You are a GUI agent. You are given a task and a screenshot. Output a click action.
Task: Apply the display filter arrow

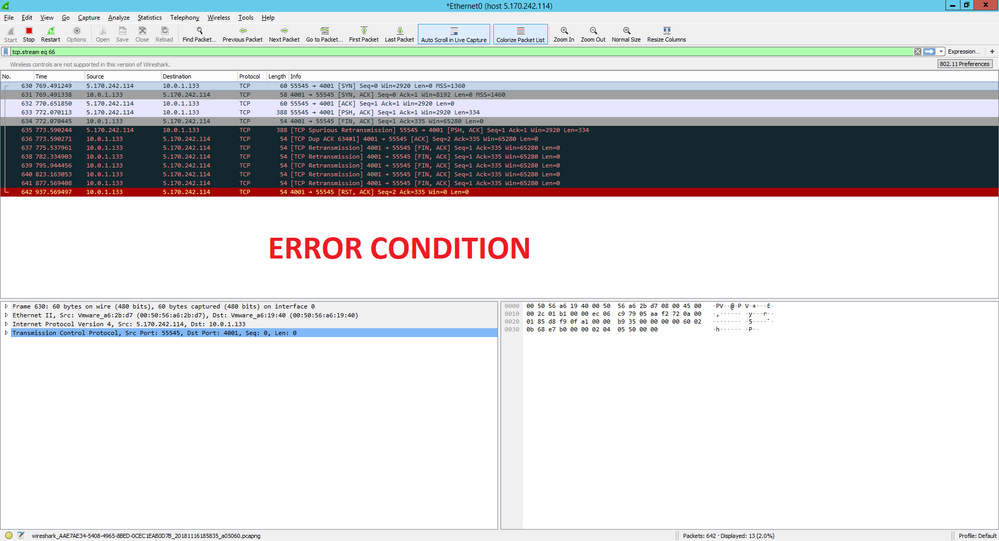click(929, 52)
